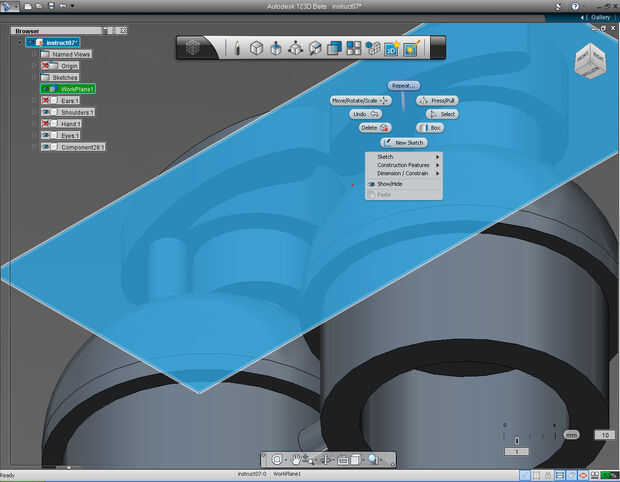Open the Materials paint toolbar icon

[x=411, y=49]
